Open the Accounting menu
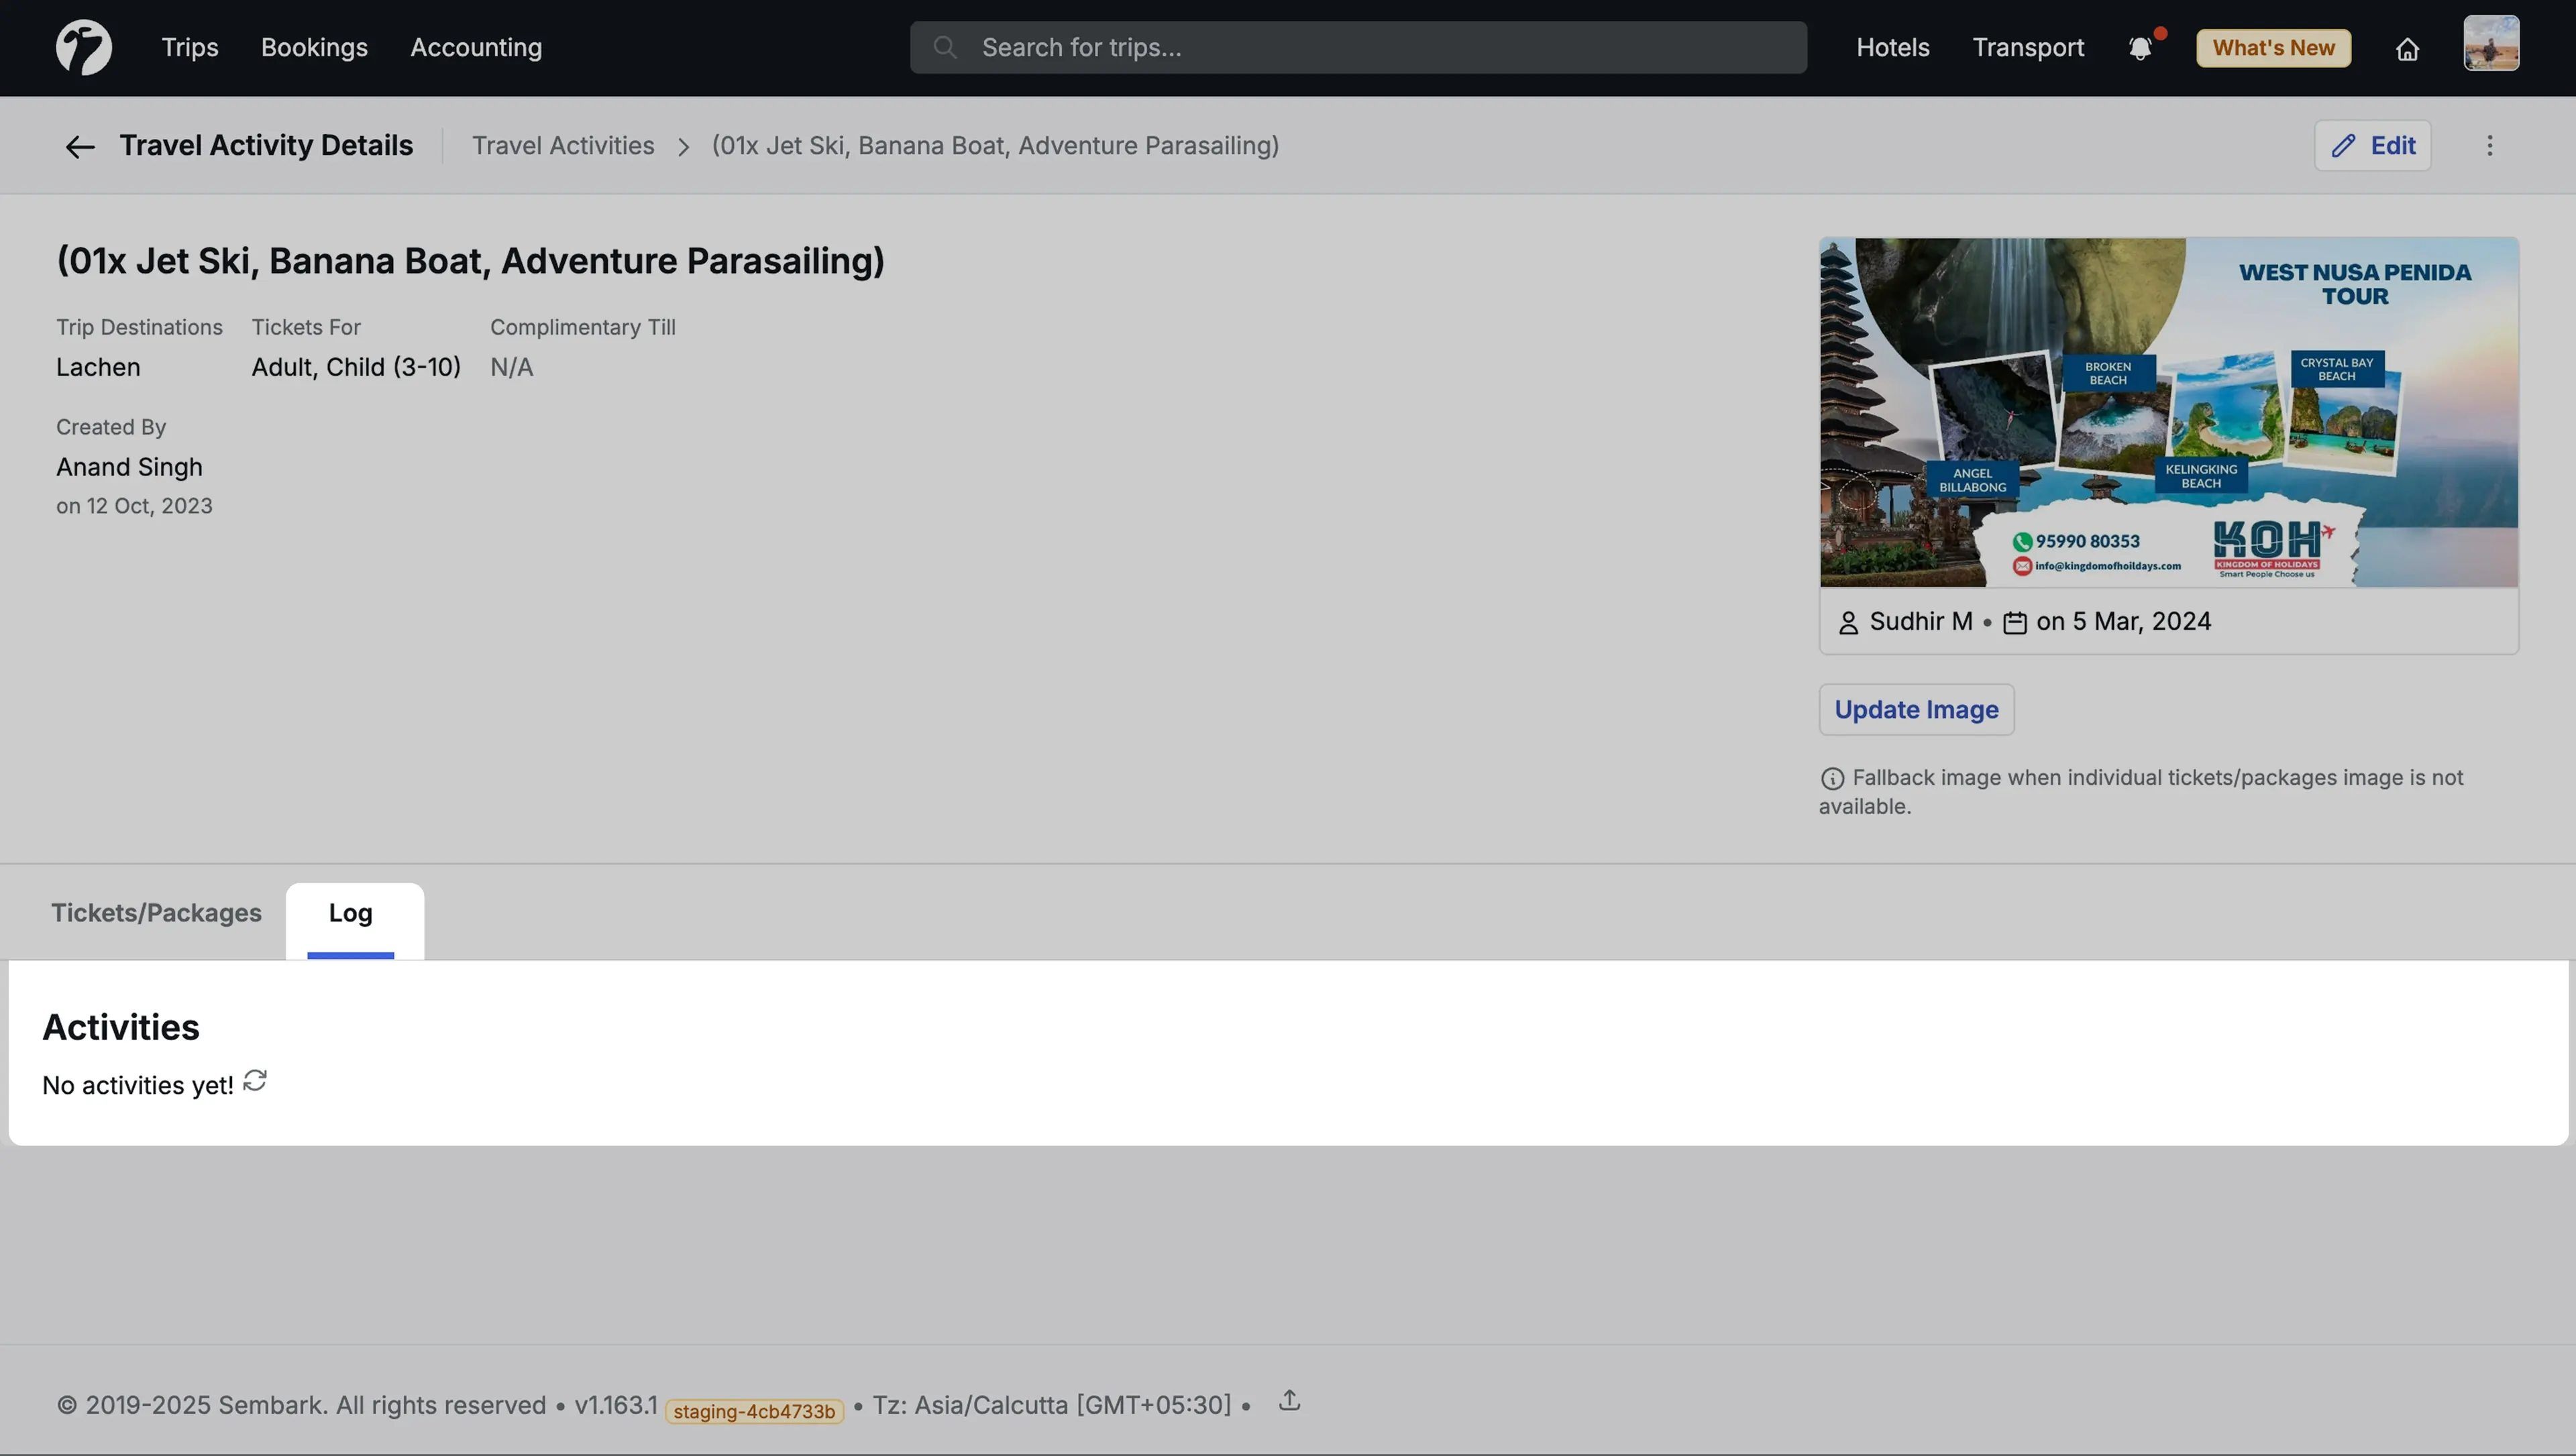This screenshot has height=1456, width=2576. [x=475, y=47]
